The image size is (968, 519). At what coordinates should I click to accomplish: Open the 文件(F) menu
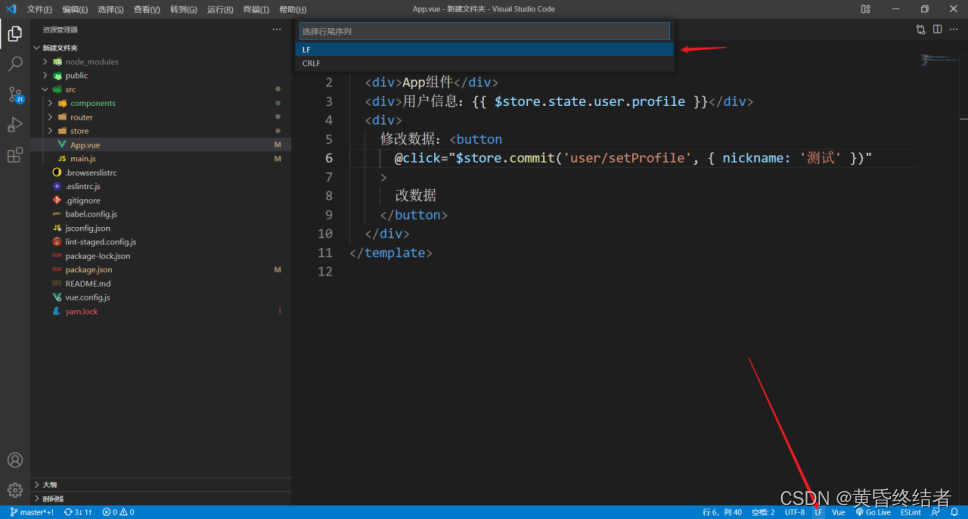(39, 9)
